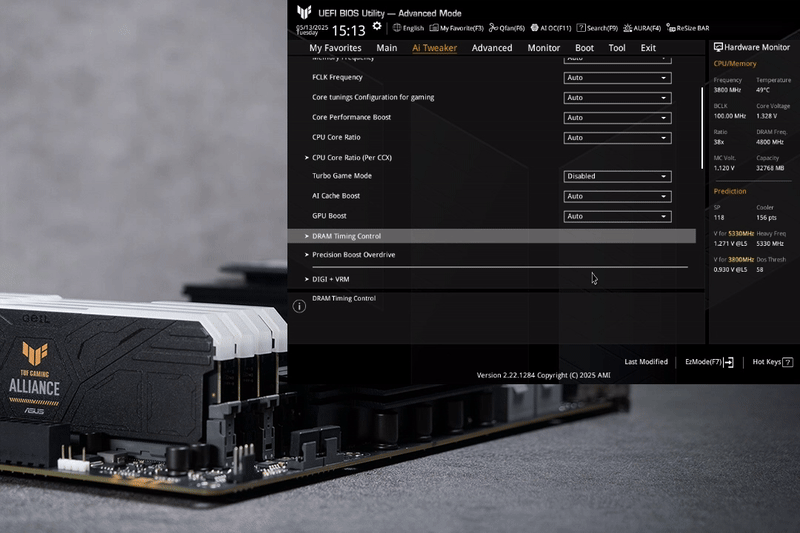Open GPU Boost dropdown
This screenshot has height=533, width=800.
(617, 216)
